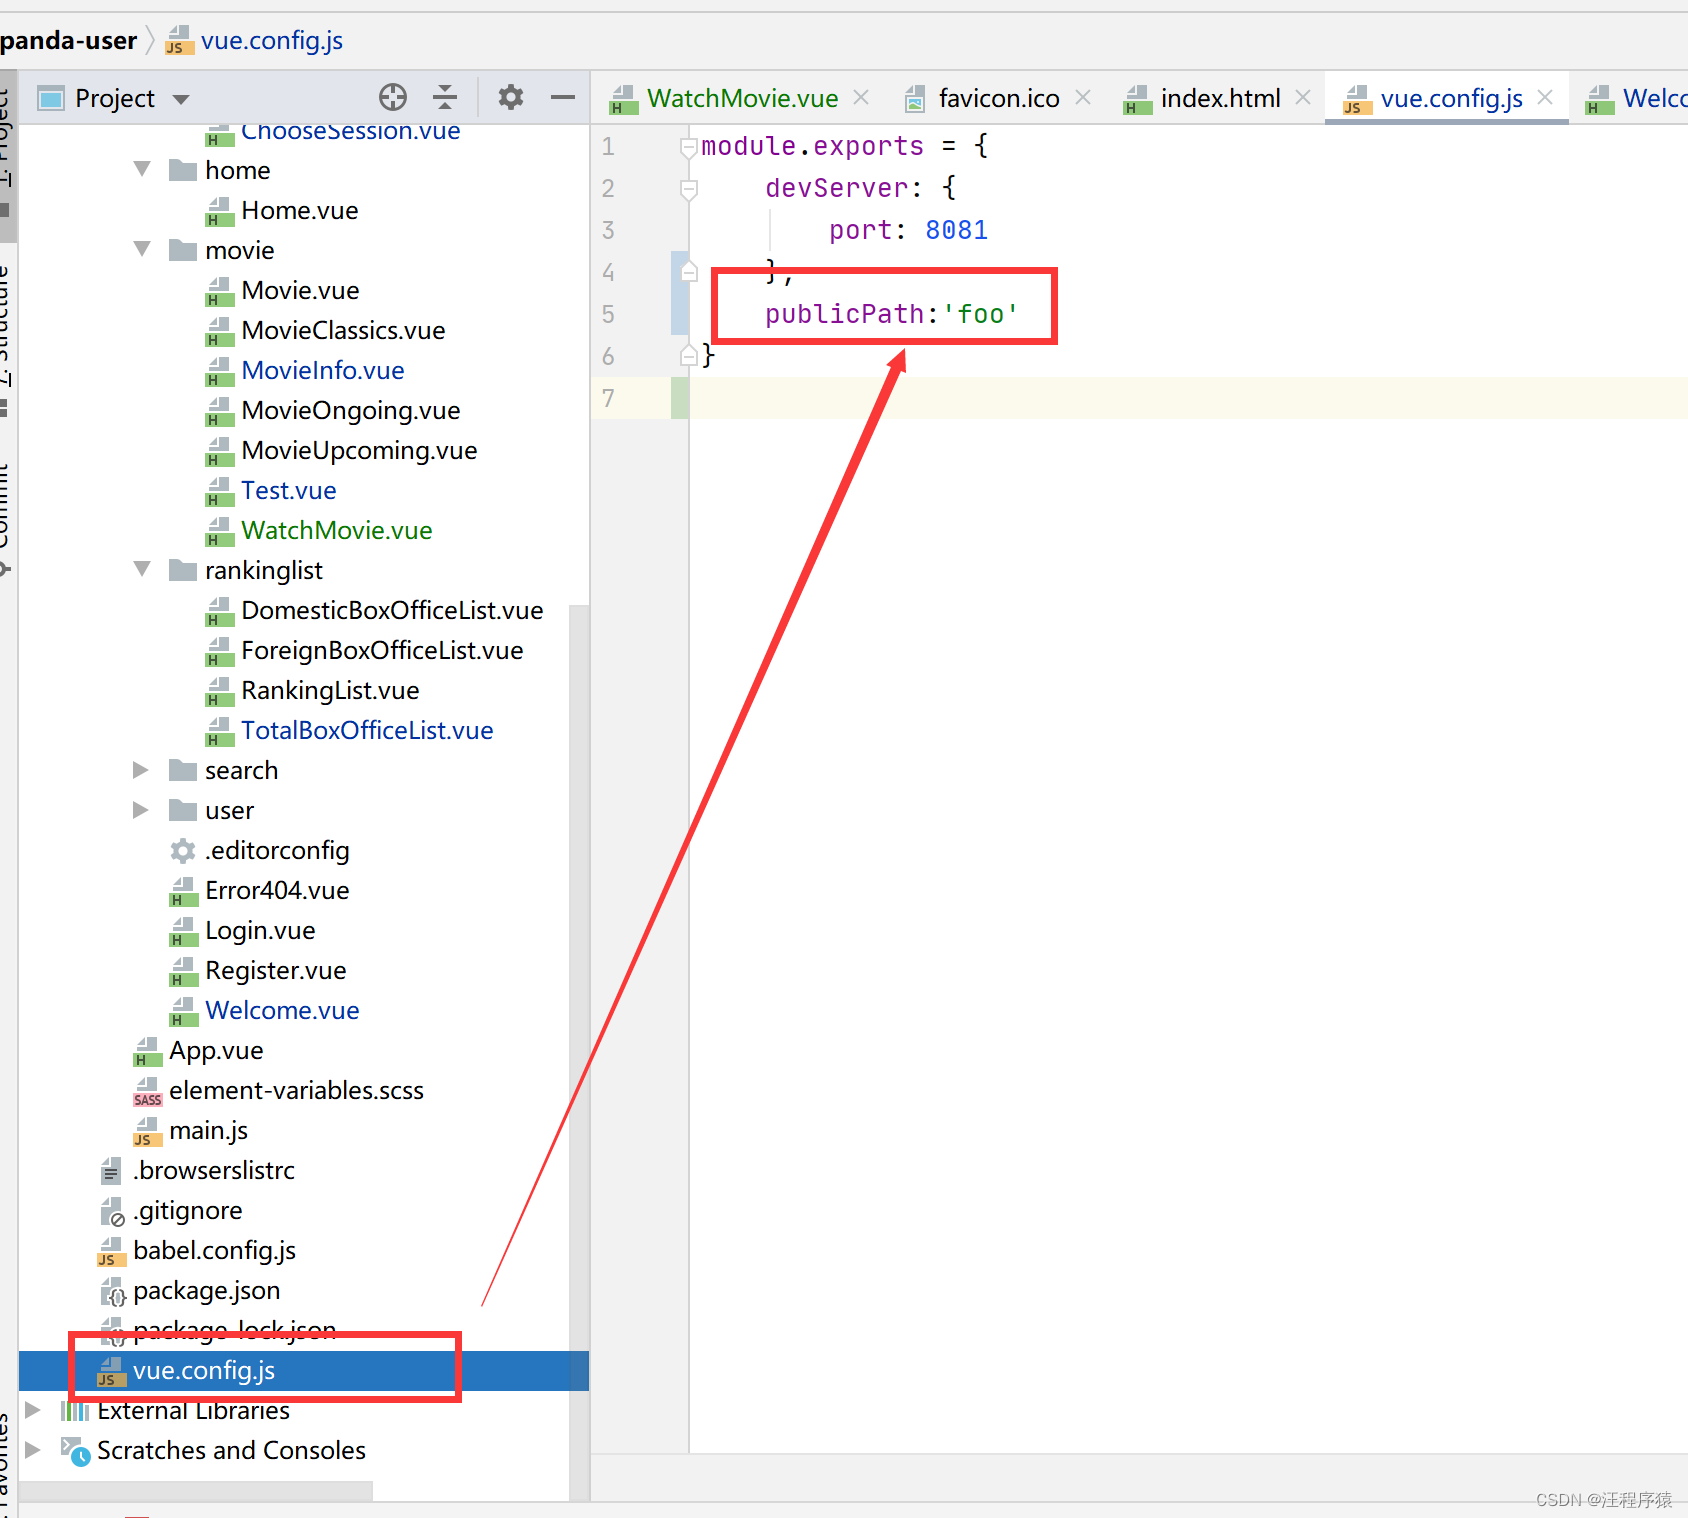Image resolution: width=1688 pixels, height=1518 pixels.
Task: Switch to the index.html tab
Action: click(x=1220, y=98)
